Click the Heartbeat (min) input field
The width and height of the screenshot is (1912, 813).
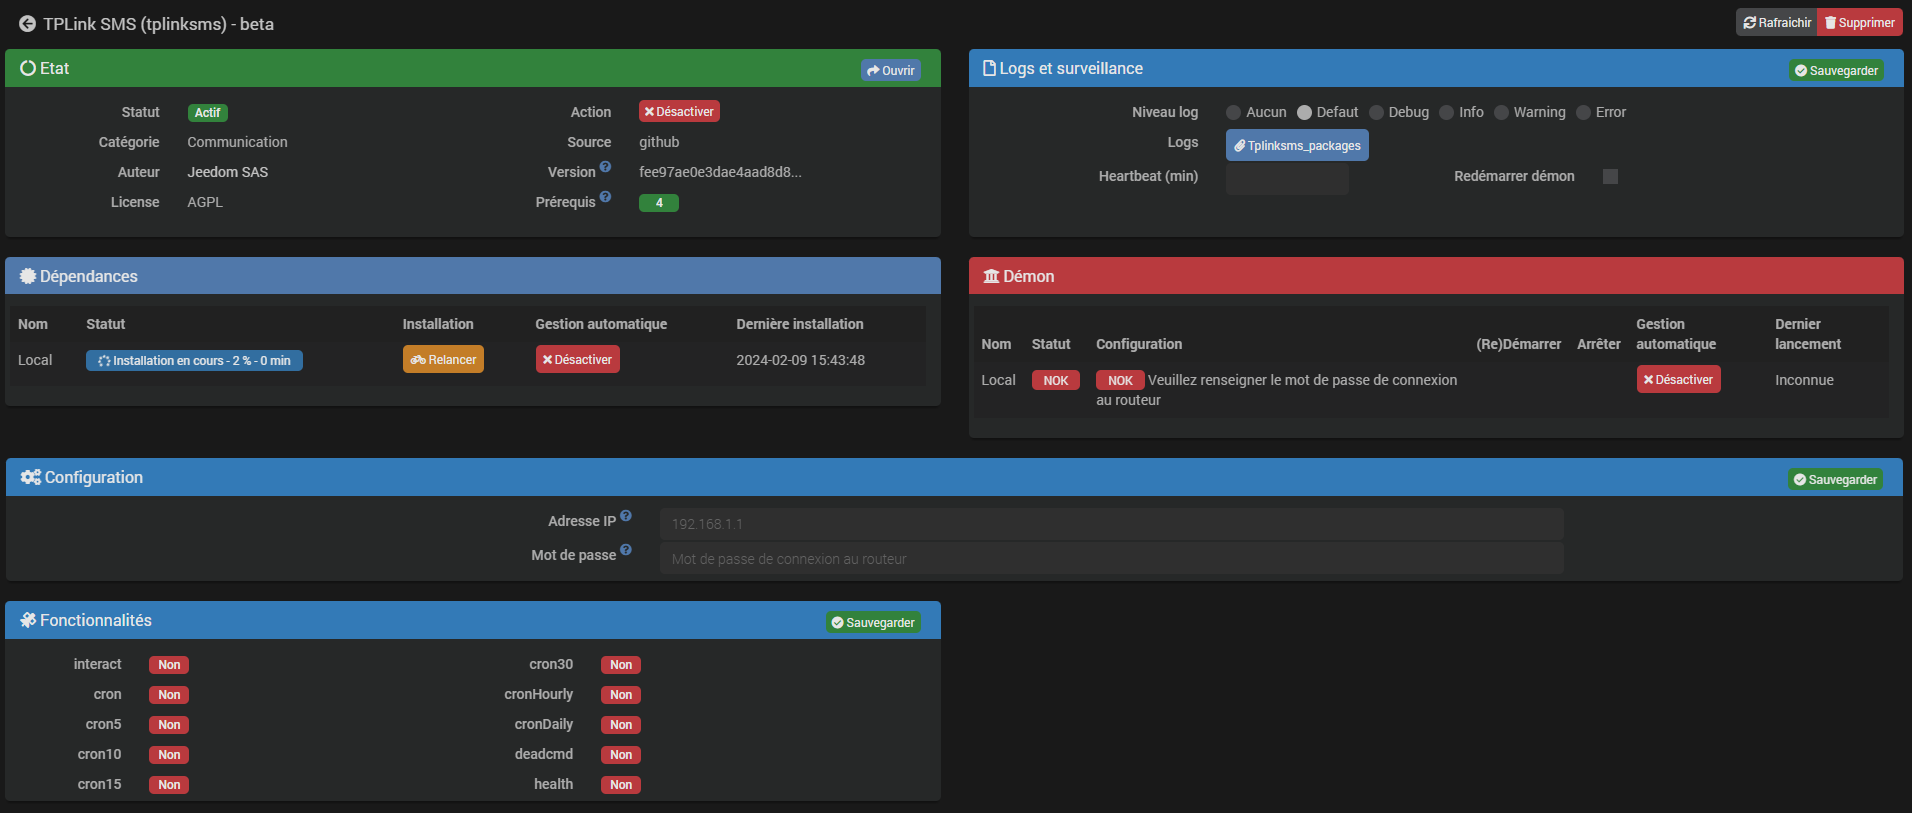tap(1287, 178)
